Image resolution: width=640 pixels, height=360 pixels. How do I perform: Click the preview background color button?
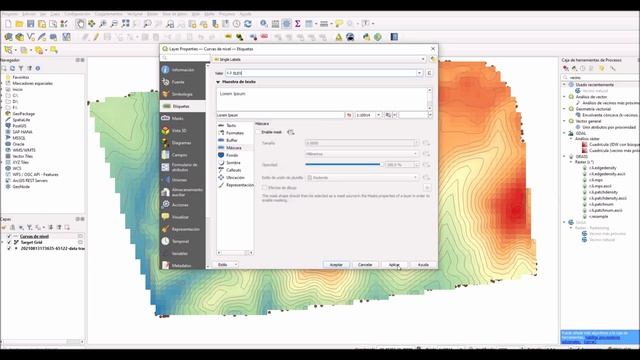[415, 115]
